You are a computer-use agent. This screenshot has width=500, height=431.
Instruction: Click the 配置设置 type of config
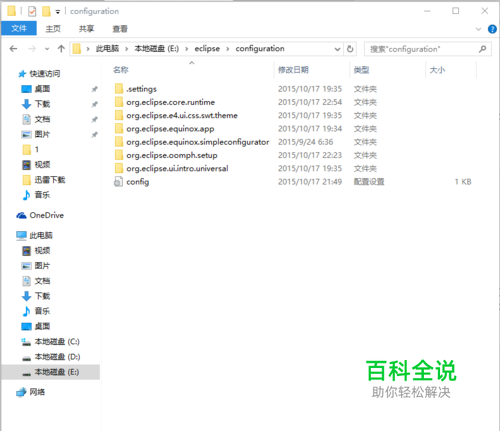[x=369, y=182]
